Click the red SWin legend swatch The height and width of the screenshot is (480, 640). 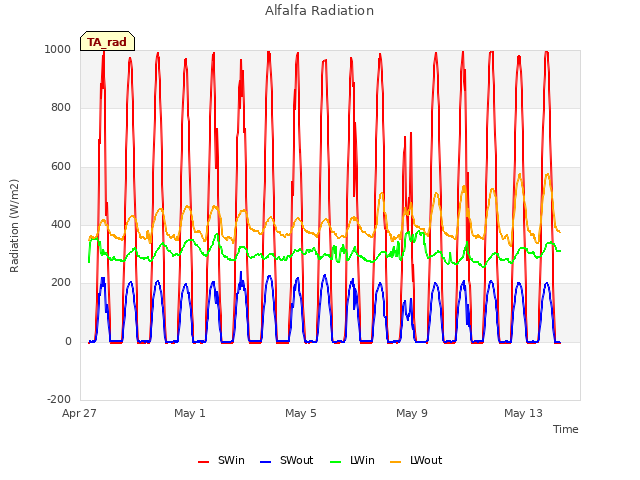tap(203, 462)
